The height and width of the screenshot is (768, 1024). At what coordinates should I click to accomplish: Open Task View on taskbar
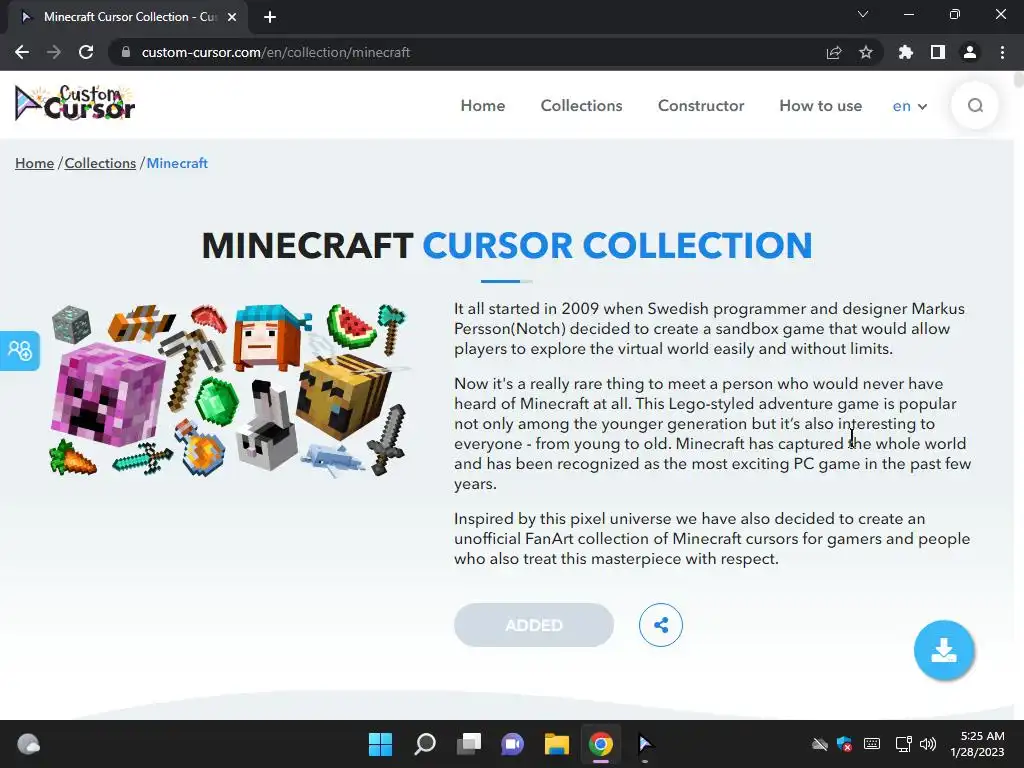(469, 744)
